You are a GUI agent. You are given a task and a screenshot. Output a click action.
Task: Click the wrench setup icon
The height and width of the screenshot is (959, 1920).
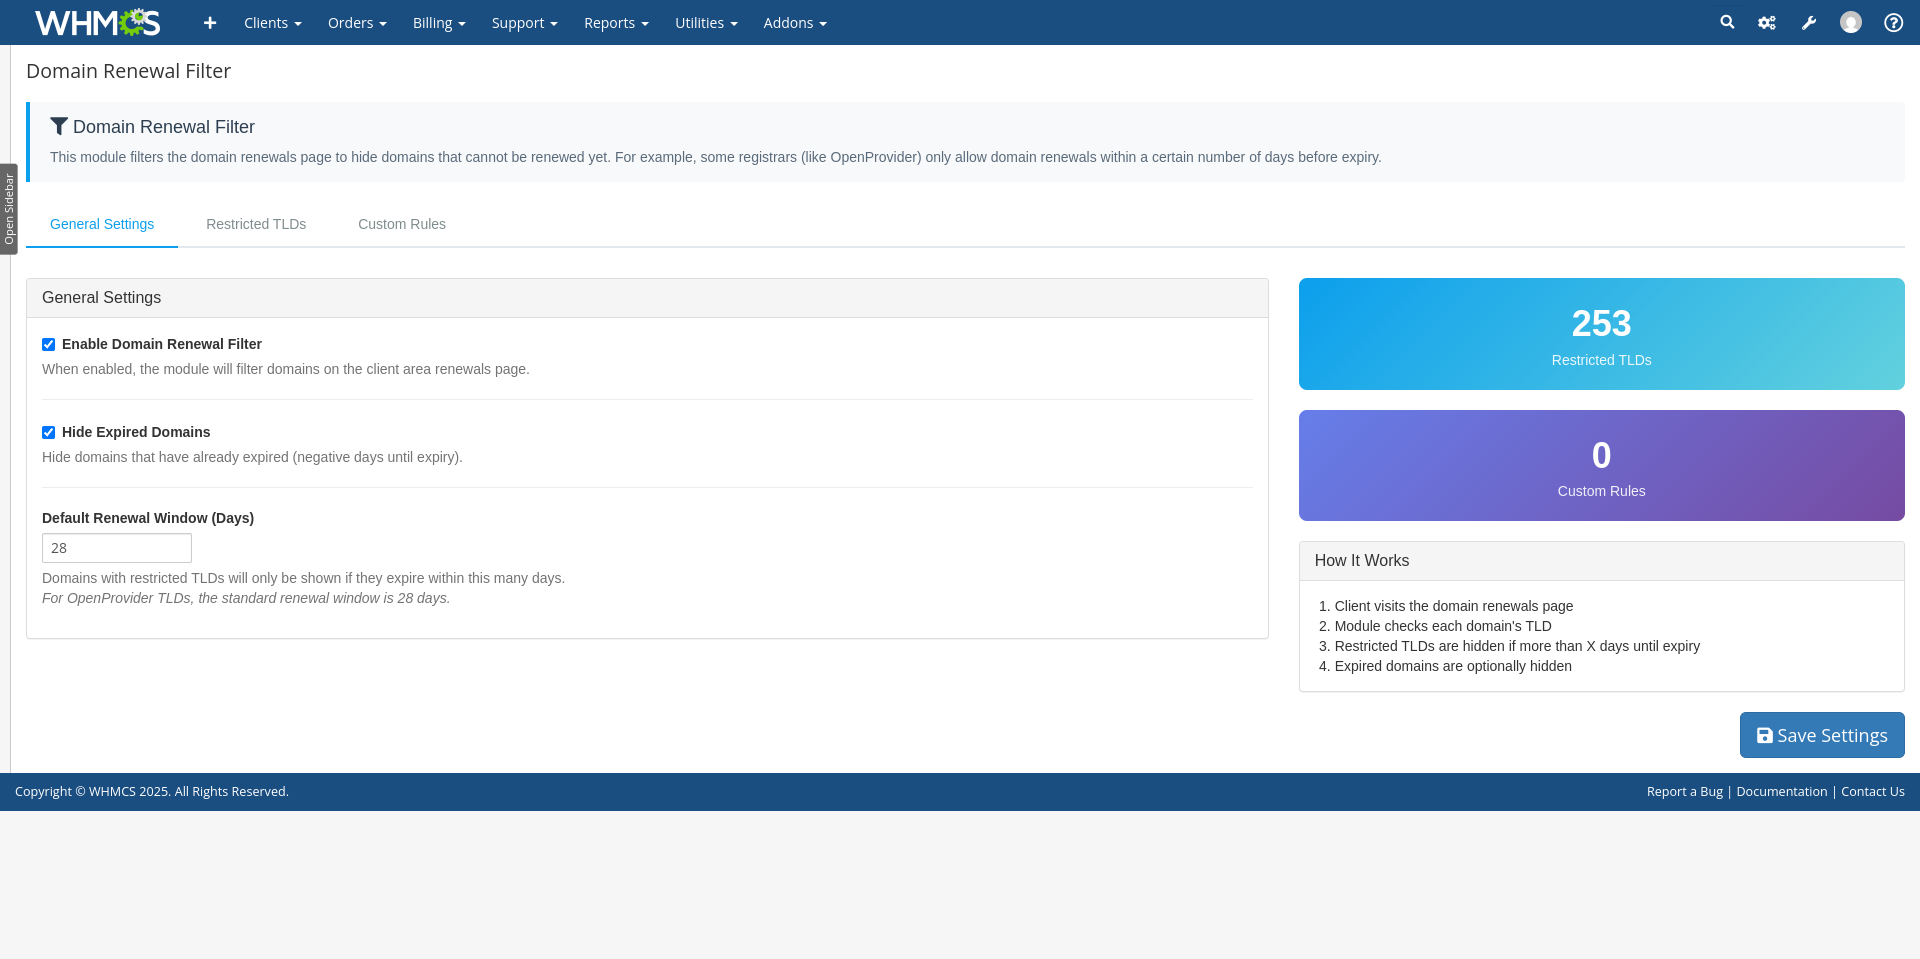point(1809,23)
